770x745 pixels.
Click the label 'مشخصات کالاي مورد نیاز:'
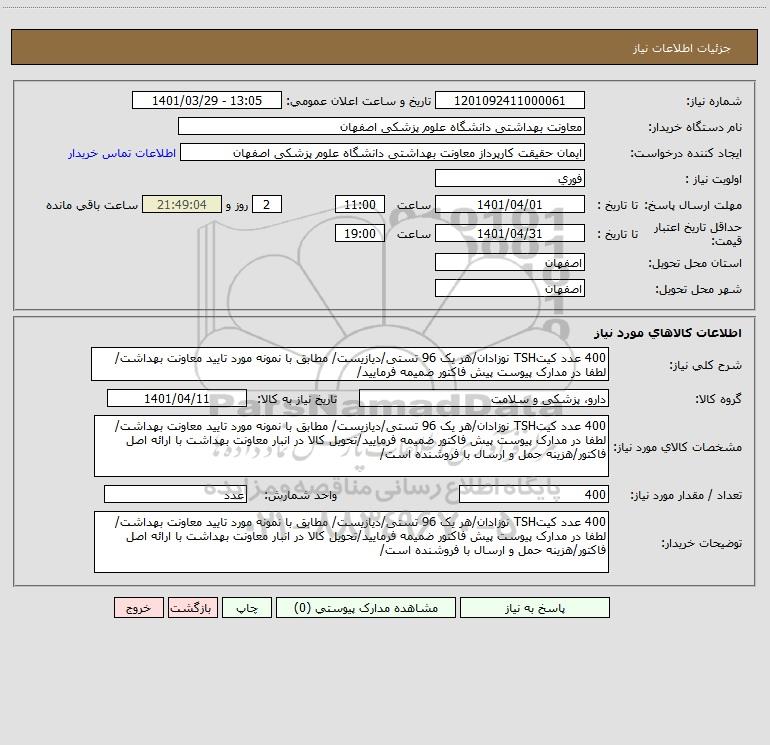coord(678,447)
